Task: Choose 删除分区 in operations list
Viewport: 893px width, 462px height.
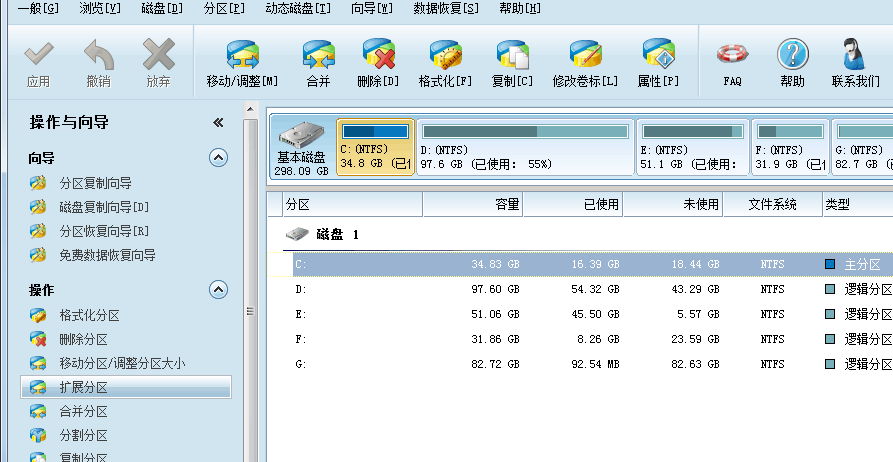Action: pyautogui.click(x=84, y=340)
